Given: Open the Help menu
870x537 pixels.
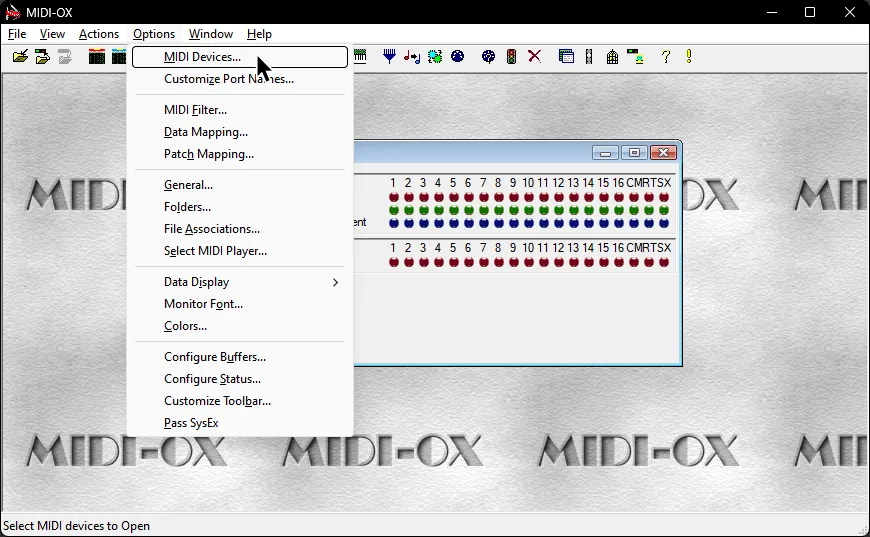Looking at the screenshot, I should [259, 34].
